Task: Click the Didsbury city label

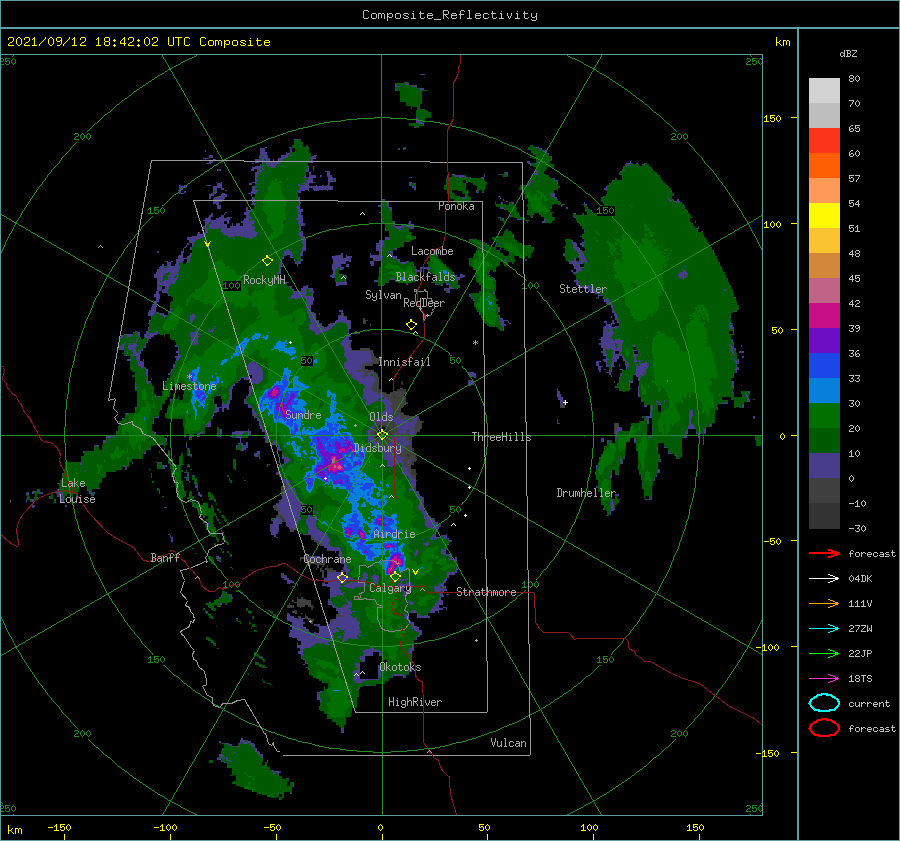Action: coord(378,448)
